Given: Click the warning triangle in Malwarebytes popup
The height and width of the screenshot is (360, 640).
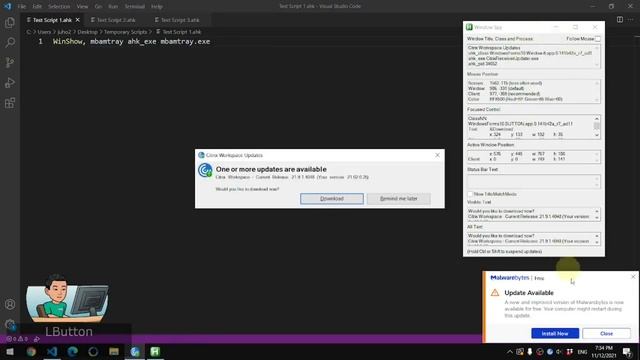Looking at the screenshot, I should (x=495, y=293).
